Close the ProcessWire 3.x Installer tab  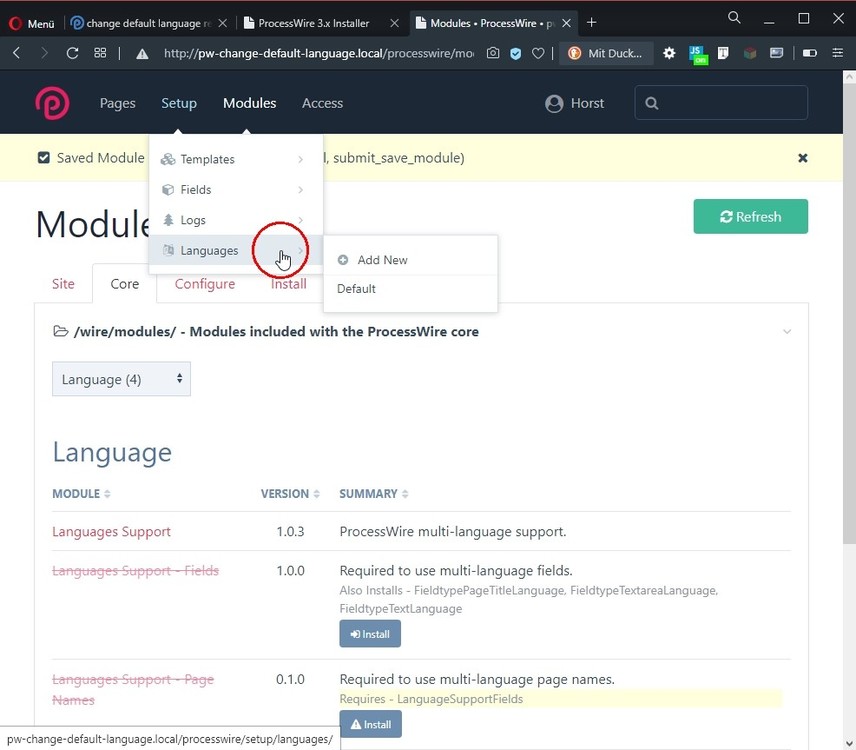[394, 23]
